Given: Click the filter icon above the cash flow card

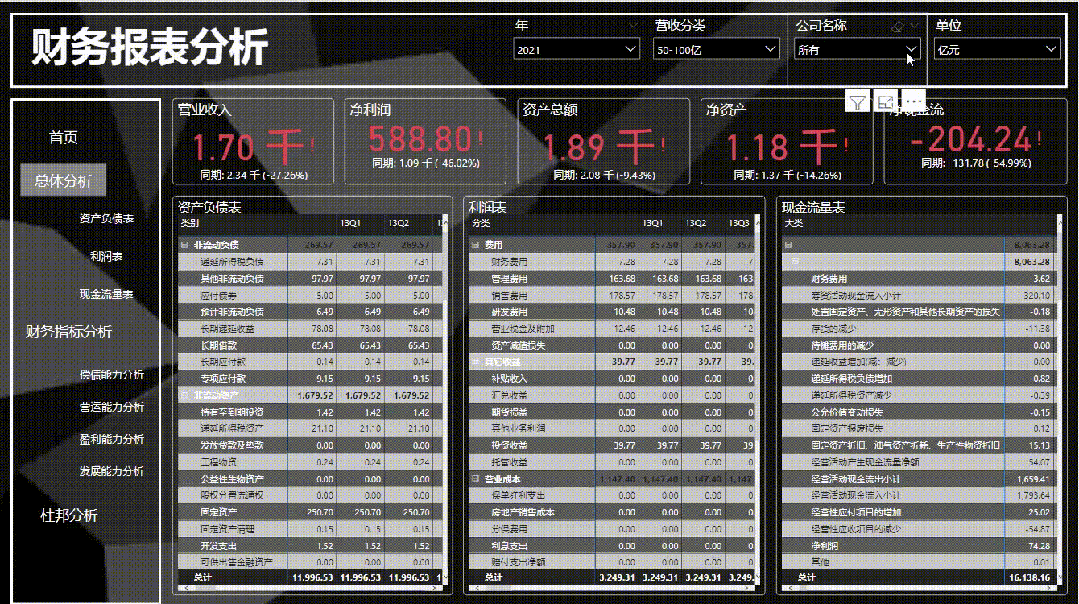Looking at the screenshot, I should tap(857, 101).
